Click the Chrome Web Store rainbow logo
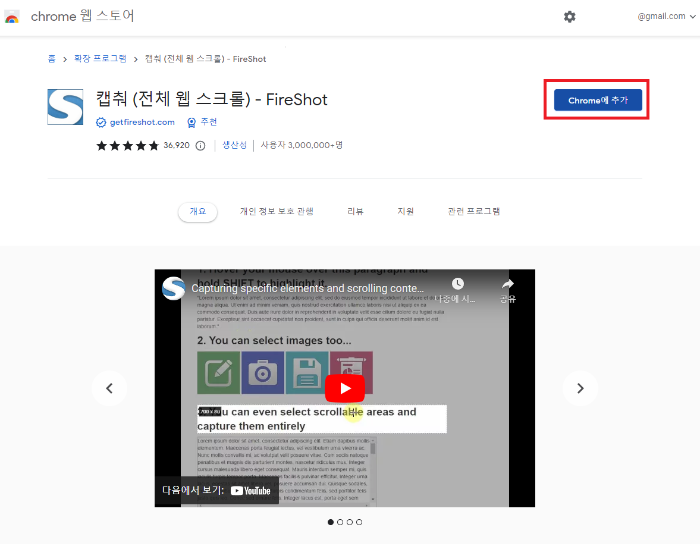700x544 pixels. [12, 17]
